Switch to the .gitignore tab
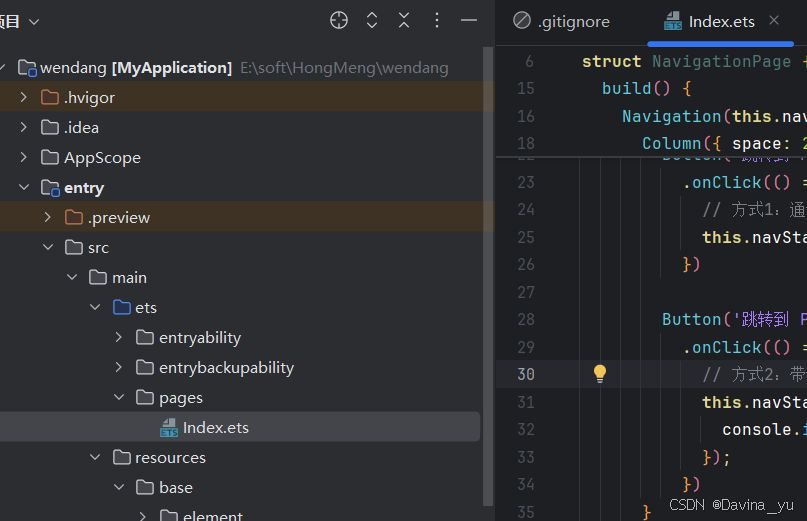The height and width of the screenshot is (521, 807). (x=562, y=22)
